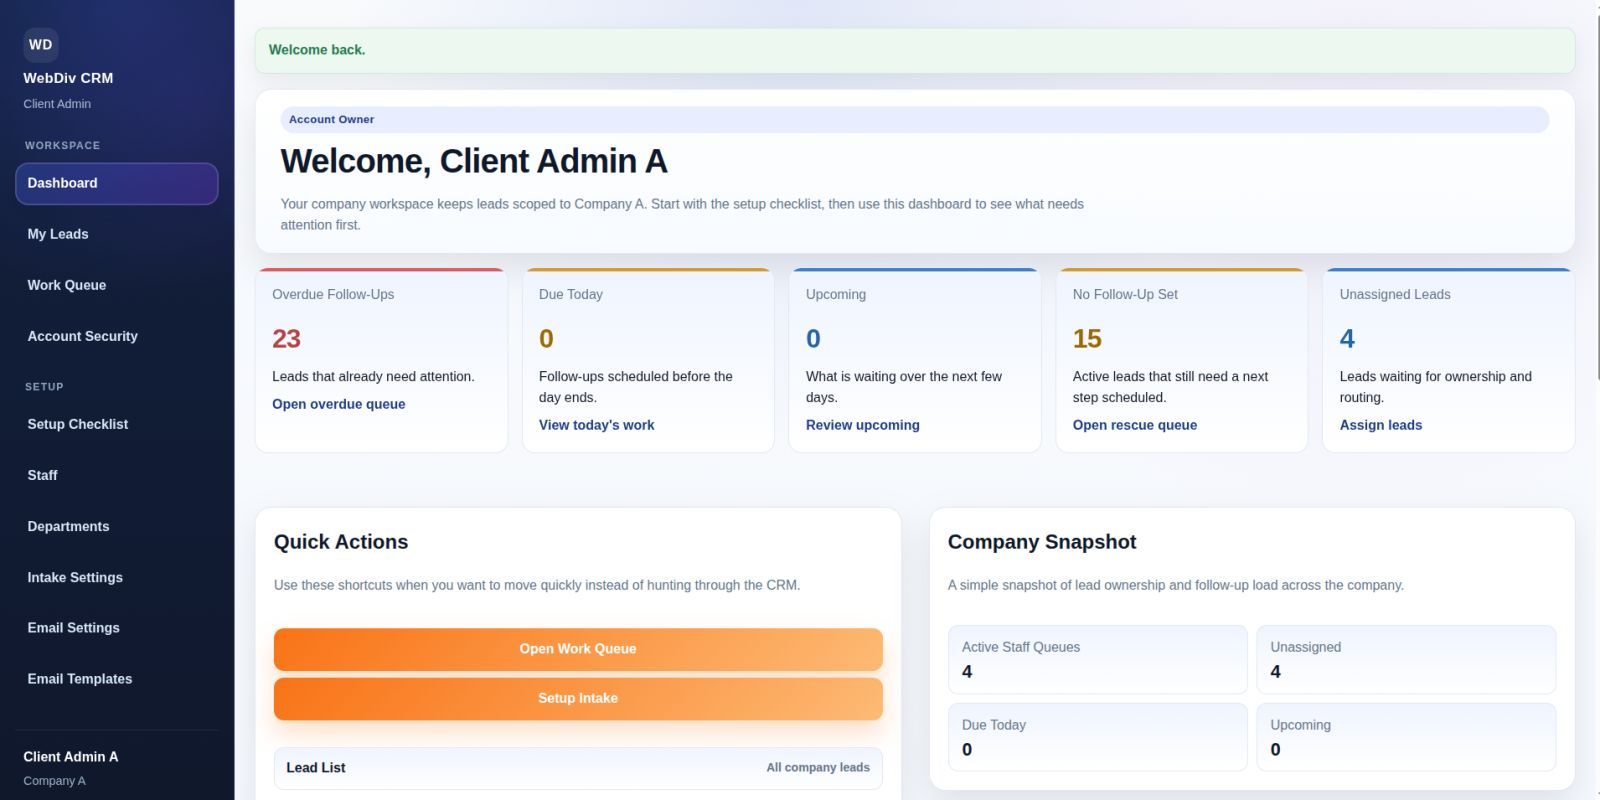The height and width of the screenshot is (800, 1600).
Task: Click the Upcoming card count 0
Action: (813, 339)
